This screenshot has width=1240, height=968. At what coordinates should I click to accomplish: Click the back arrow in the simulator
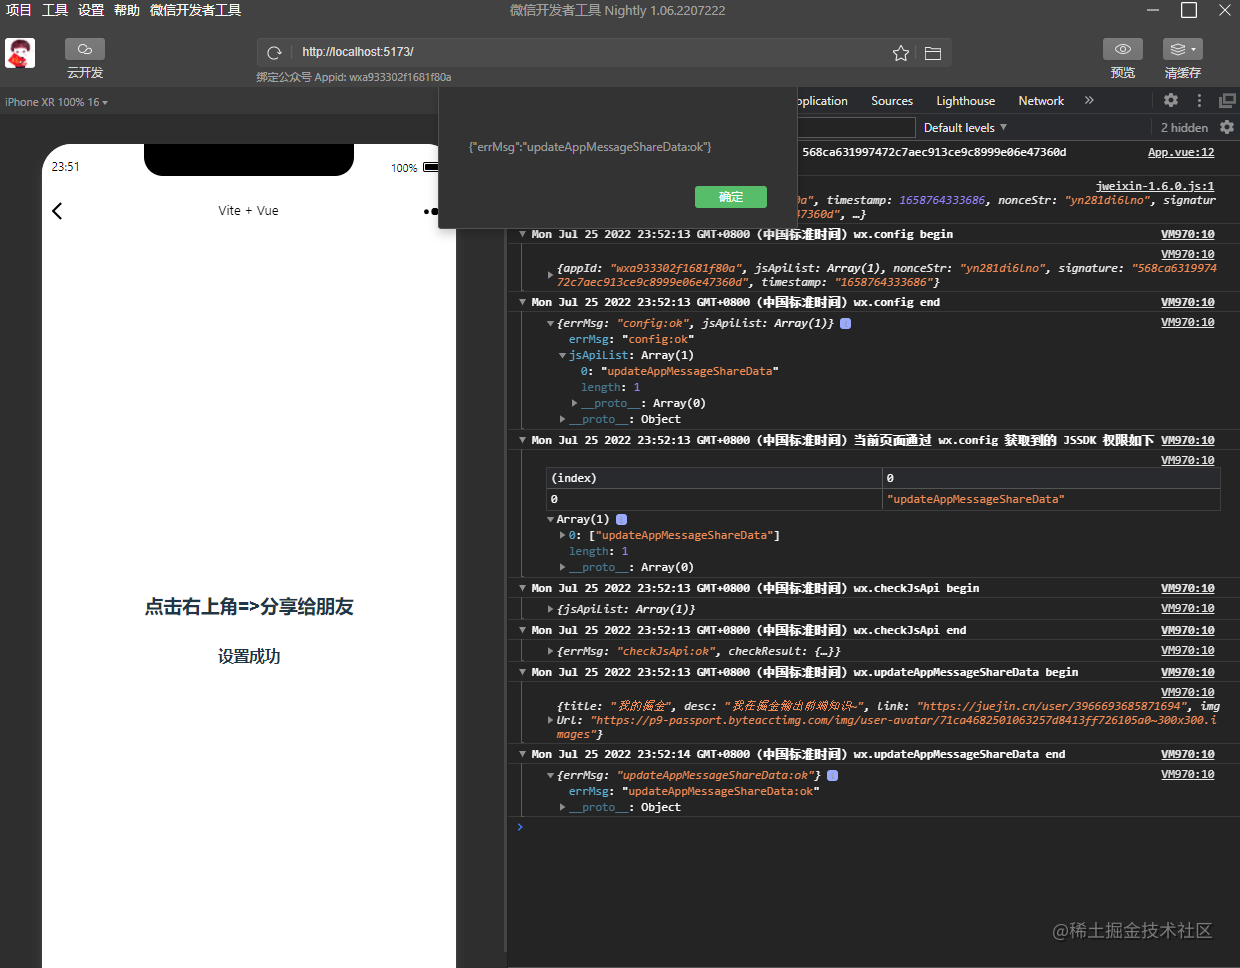pos(57,211)
